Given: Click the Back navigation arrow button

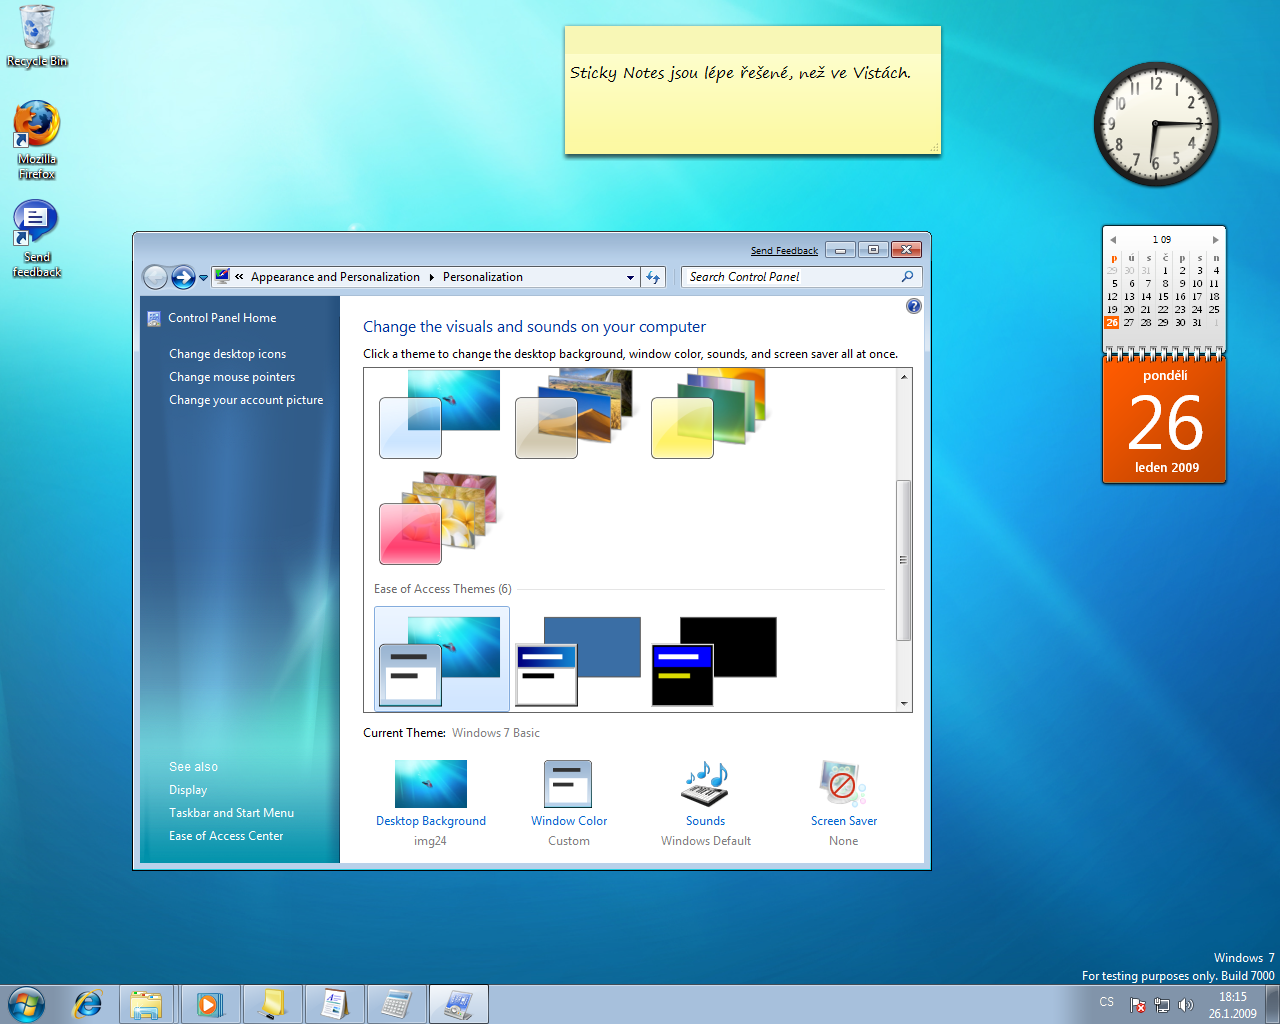Looking at the screenshot, I should pyautogui.click(x=155, y=277).
